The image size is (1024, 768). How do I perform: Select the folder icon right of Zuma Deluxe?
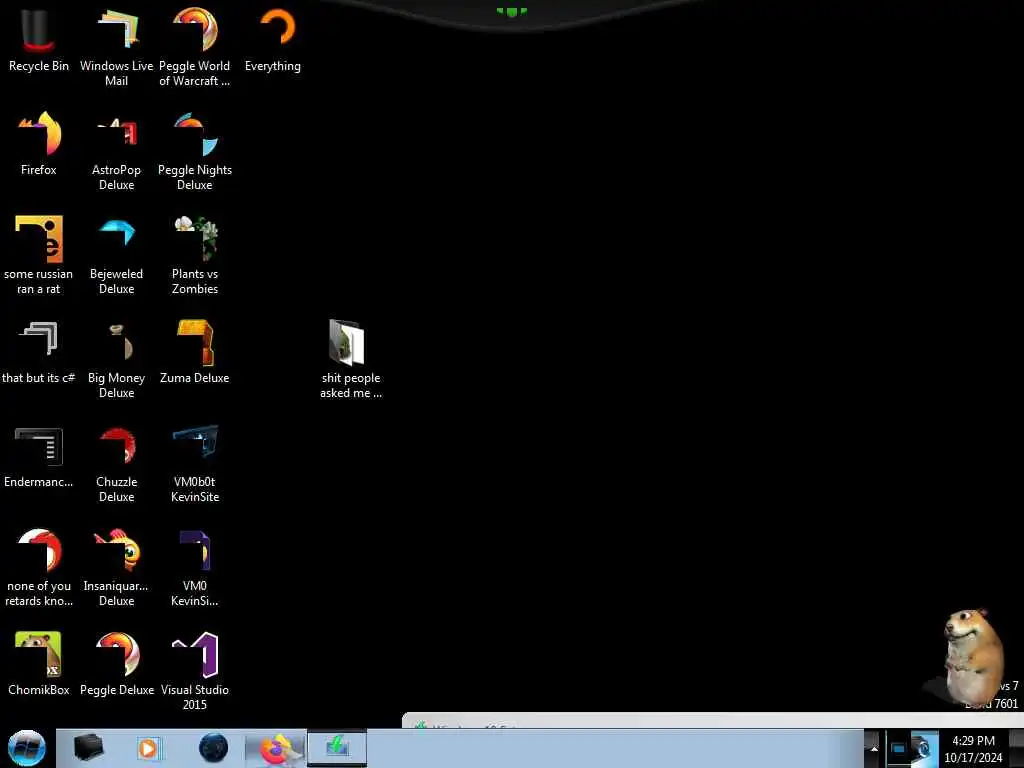point(351,359)
